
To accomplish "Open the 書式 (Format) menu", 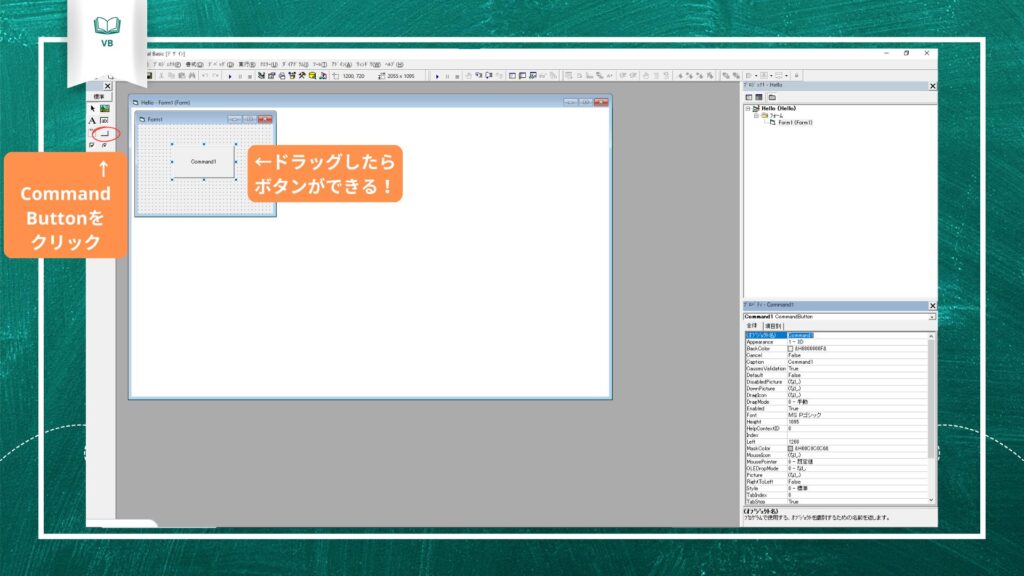I will pyautogui.click(x=195, y=65).
